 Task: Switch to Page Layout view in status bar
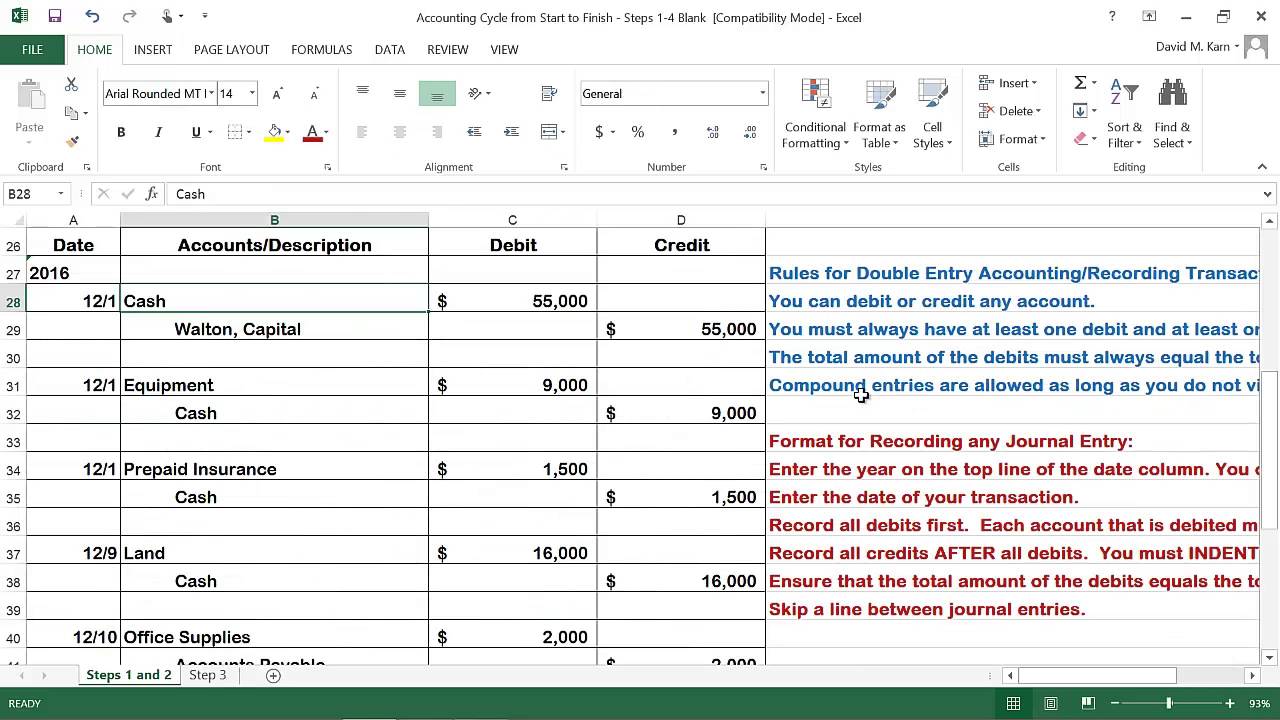click(x=1051, y=704)
